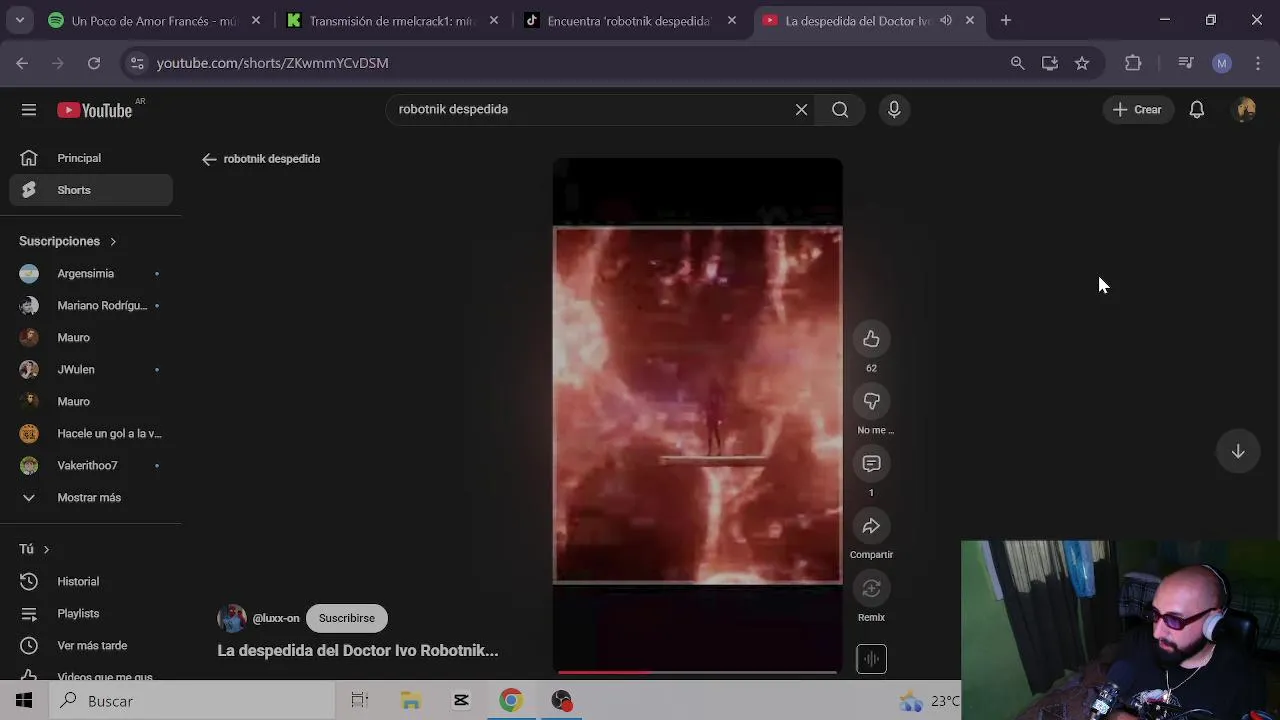Image resolution: width=1280 pixels, height=720 pixels.
Task: Open the Crear menu
Action: 1137,110
